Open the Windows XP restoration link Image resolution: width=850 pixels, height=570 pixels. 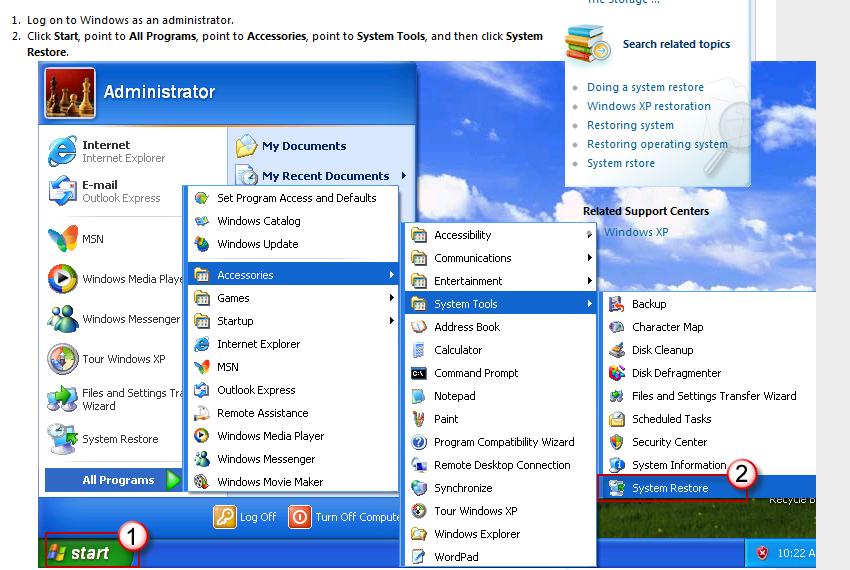[648, 106]
